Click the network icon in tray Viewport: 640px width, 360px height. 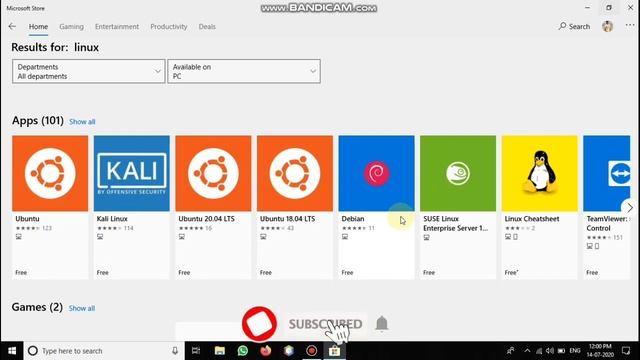tap(539, 351)
